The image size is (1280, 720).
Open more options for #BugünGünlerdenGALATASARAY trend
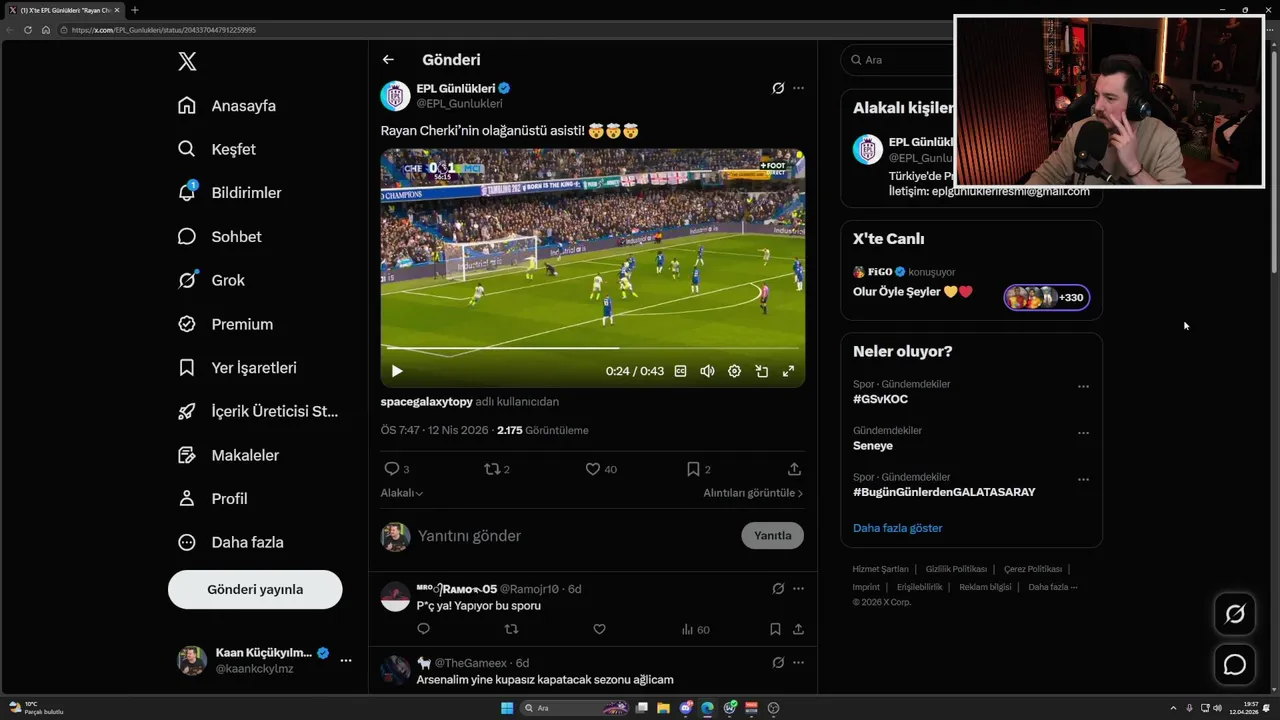coord(1083,479)
